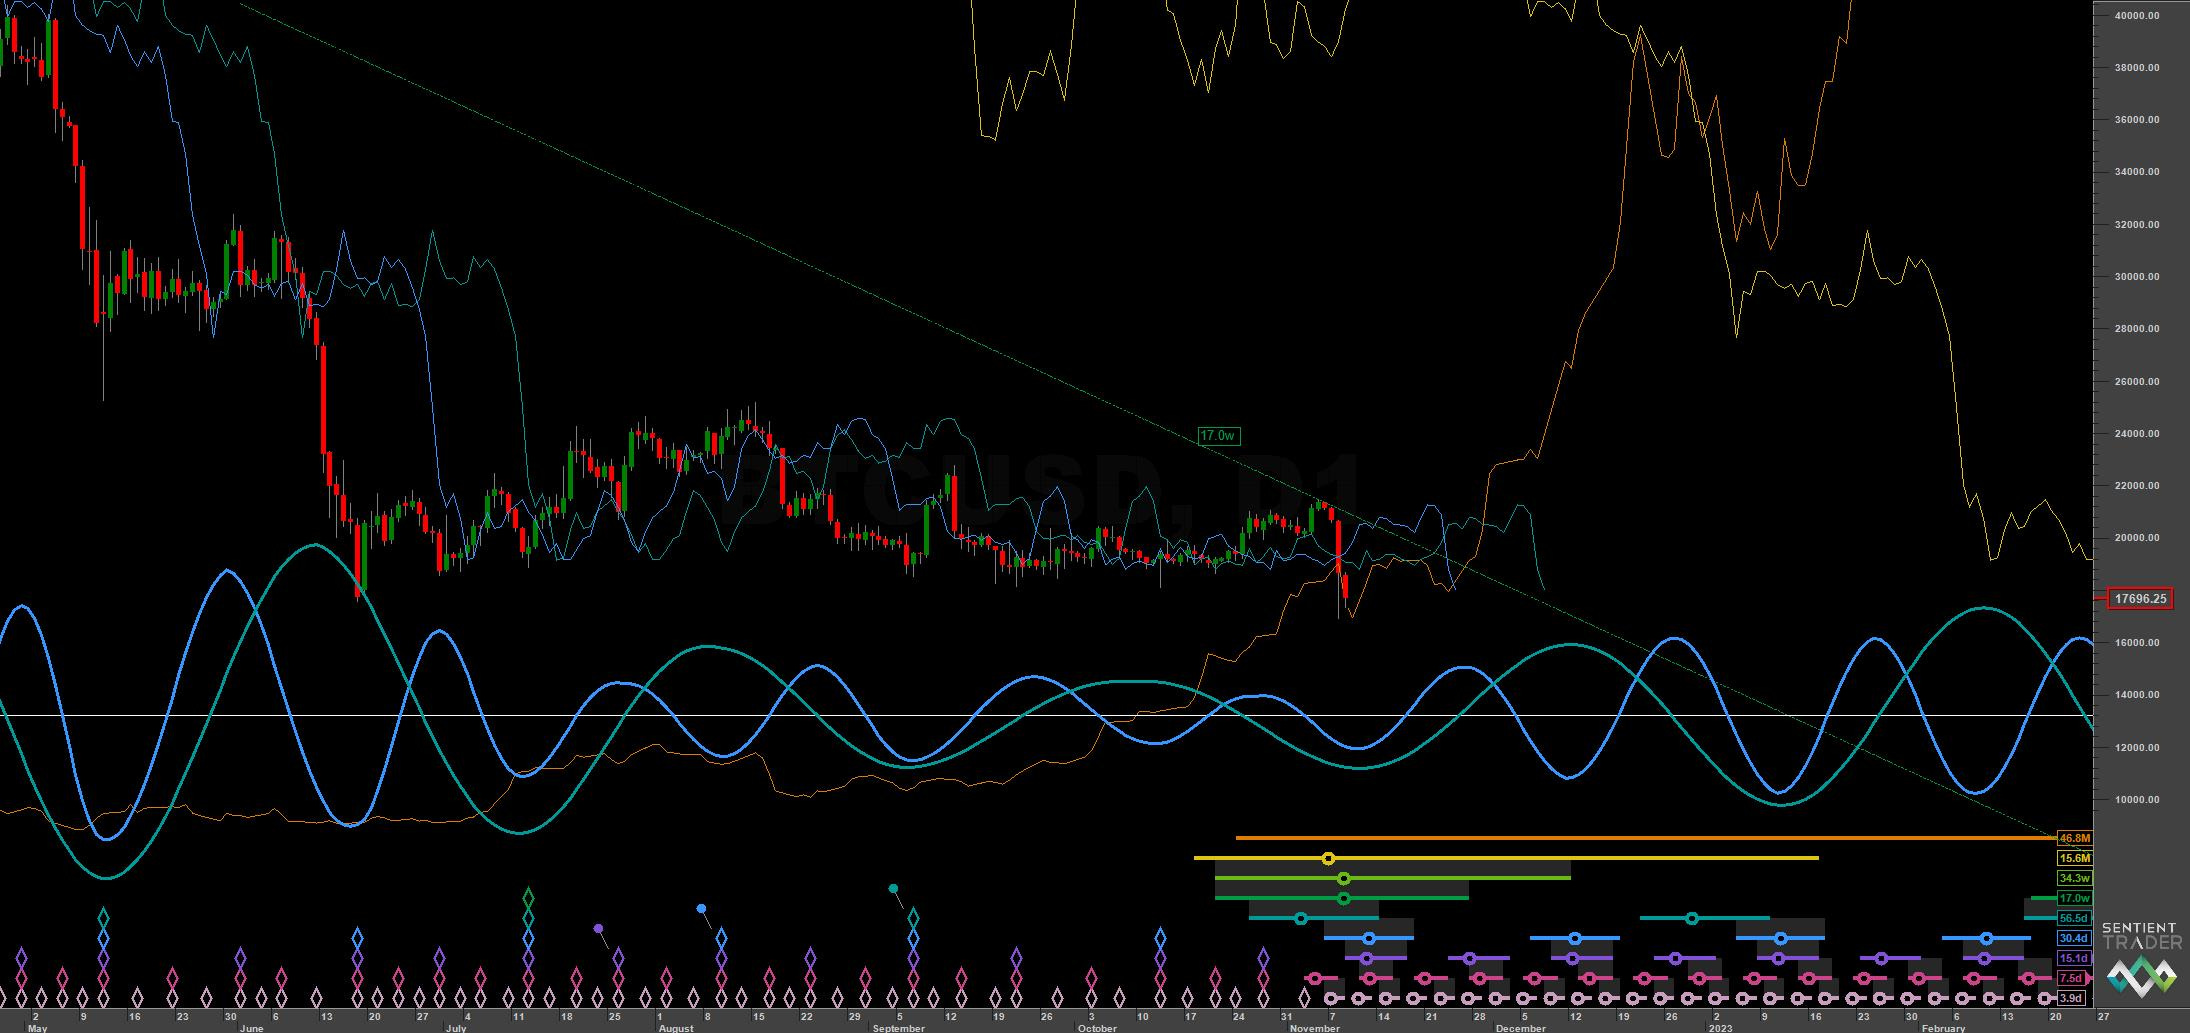Click the blue 30.4d circle near November 10
This screenshot has height=1033, width=2190.
pyautogui.click(x=1369, y=938)
